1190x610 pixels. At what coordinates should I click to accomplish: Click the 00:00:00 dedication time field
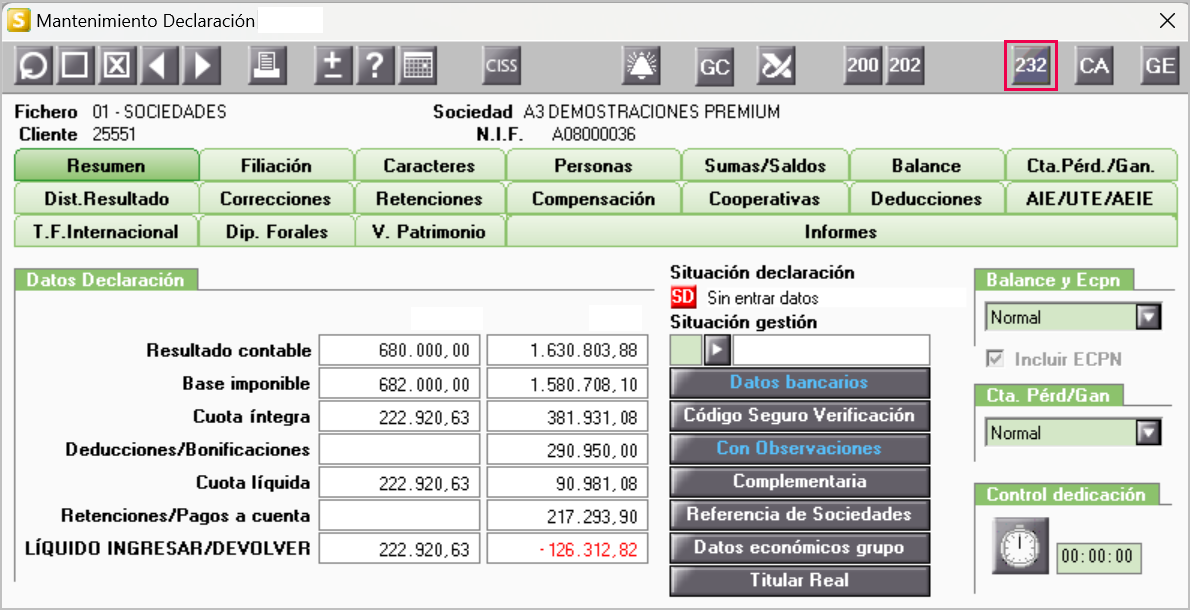tap(1099, 557)
